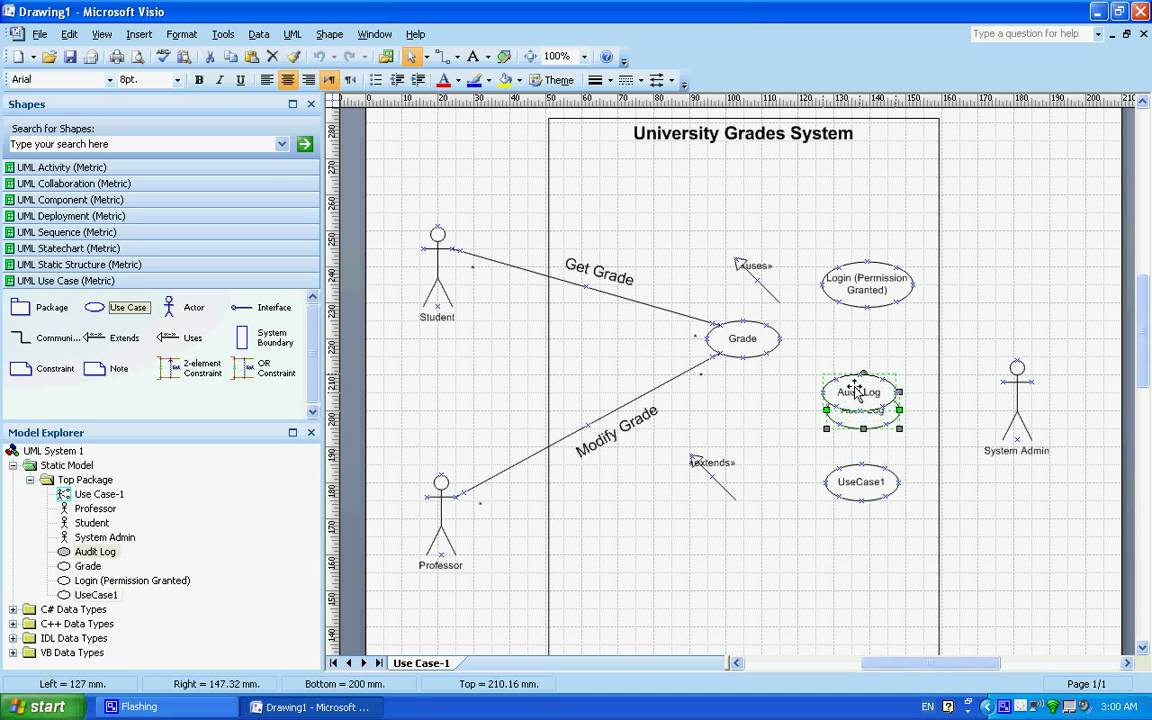Select the Text tool
Image resolution: width=1152 pixels, height=720 pixels.
click(472, 57)
